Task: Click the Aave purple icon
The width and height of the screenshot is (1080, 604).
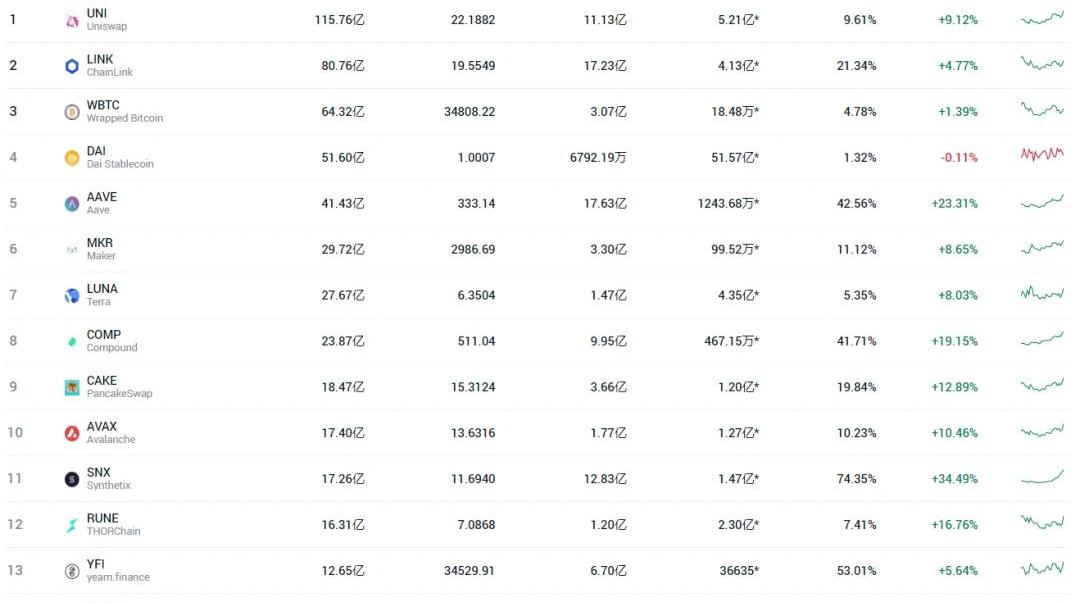Action: (72, 204)
